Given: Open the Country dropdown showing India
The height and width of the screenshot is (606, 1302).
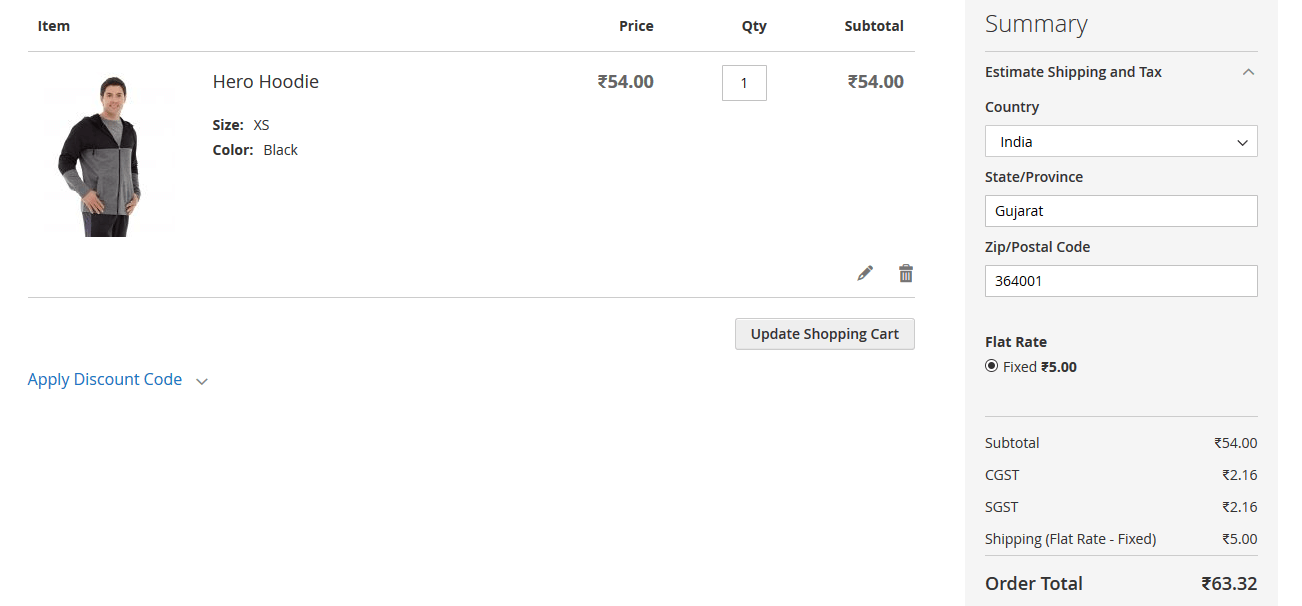Looking at the screenshot, I should pos(1121,142).
